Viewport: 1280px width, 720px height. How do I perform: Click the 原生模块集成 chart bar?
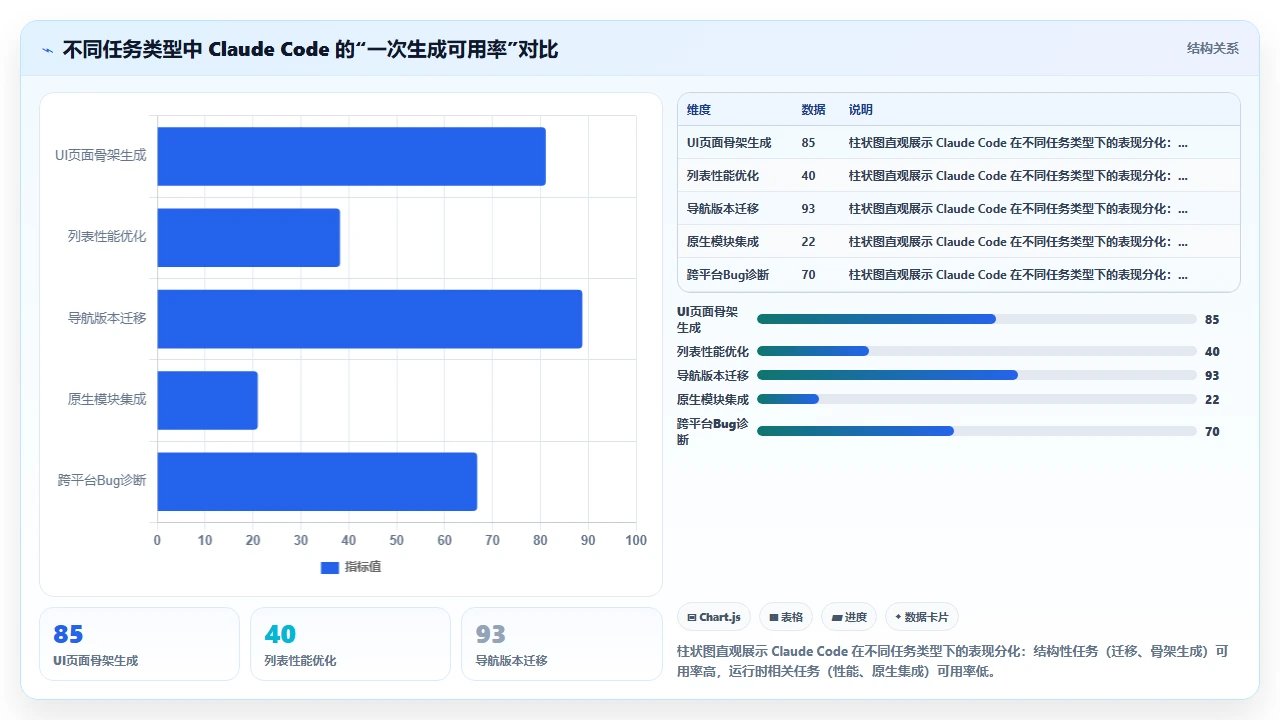click(207, 400)
